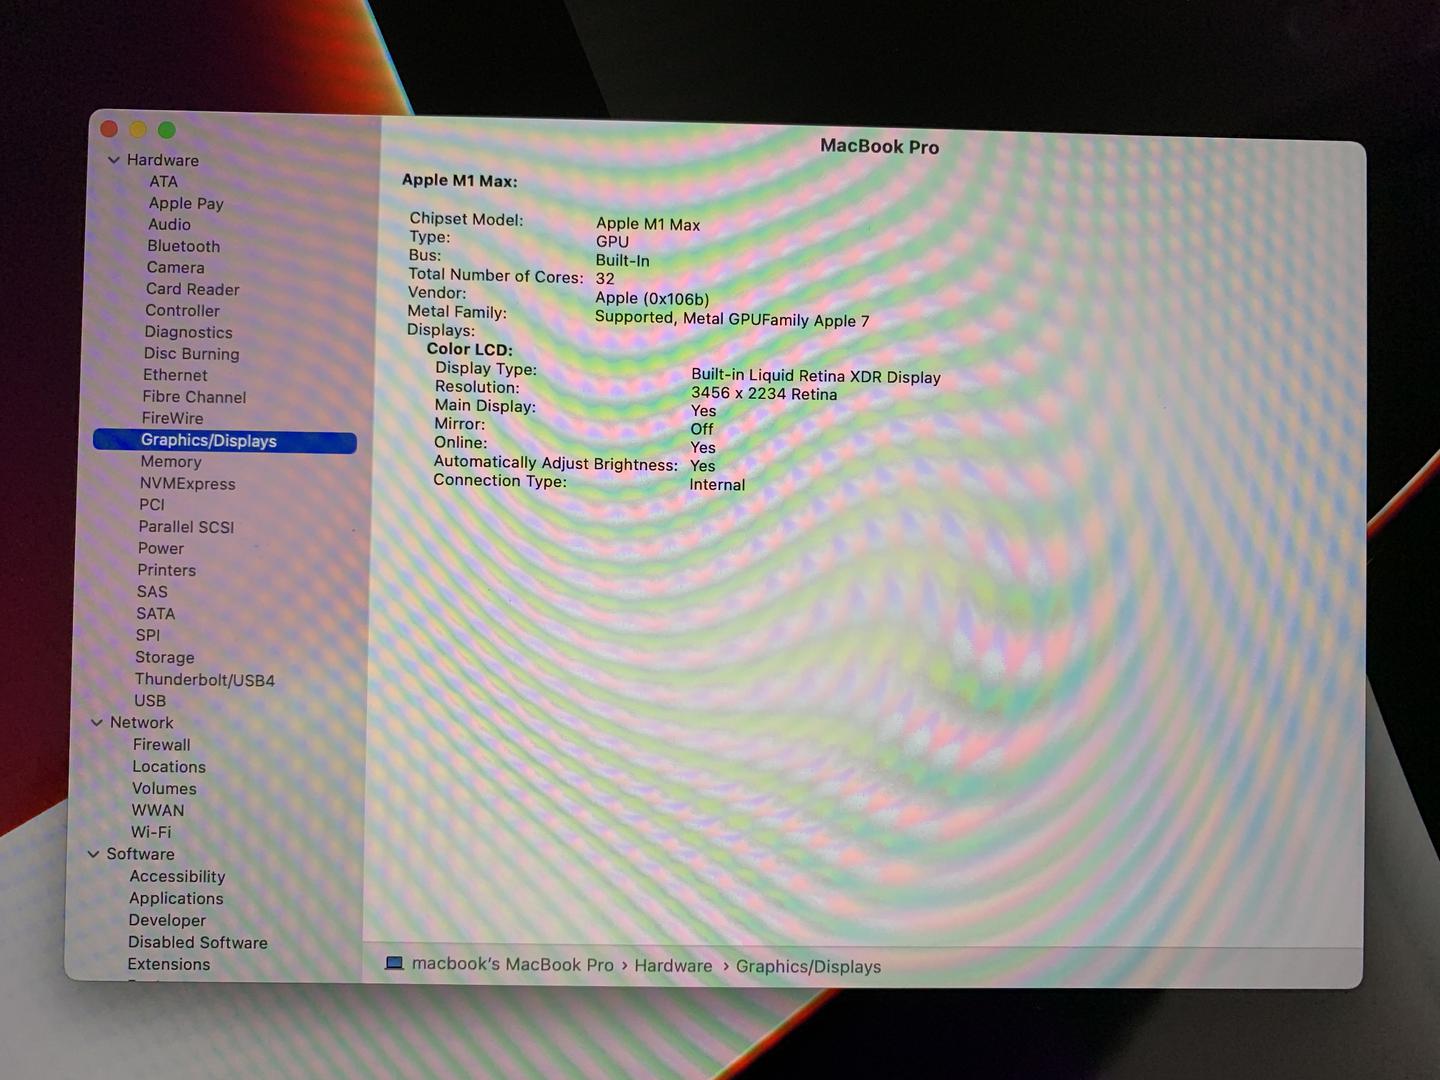The width and height of the screenshot is (1440, 1080).
Task: Select Extensions under Software
Action: [169, 965]
